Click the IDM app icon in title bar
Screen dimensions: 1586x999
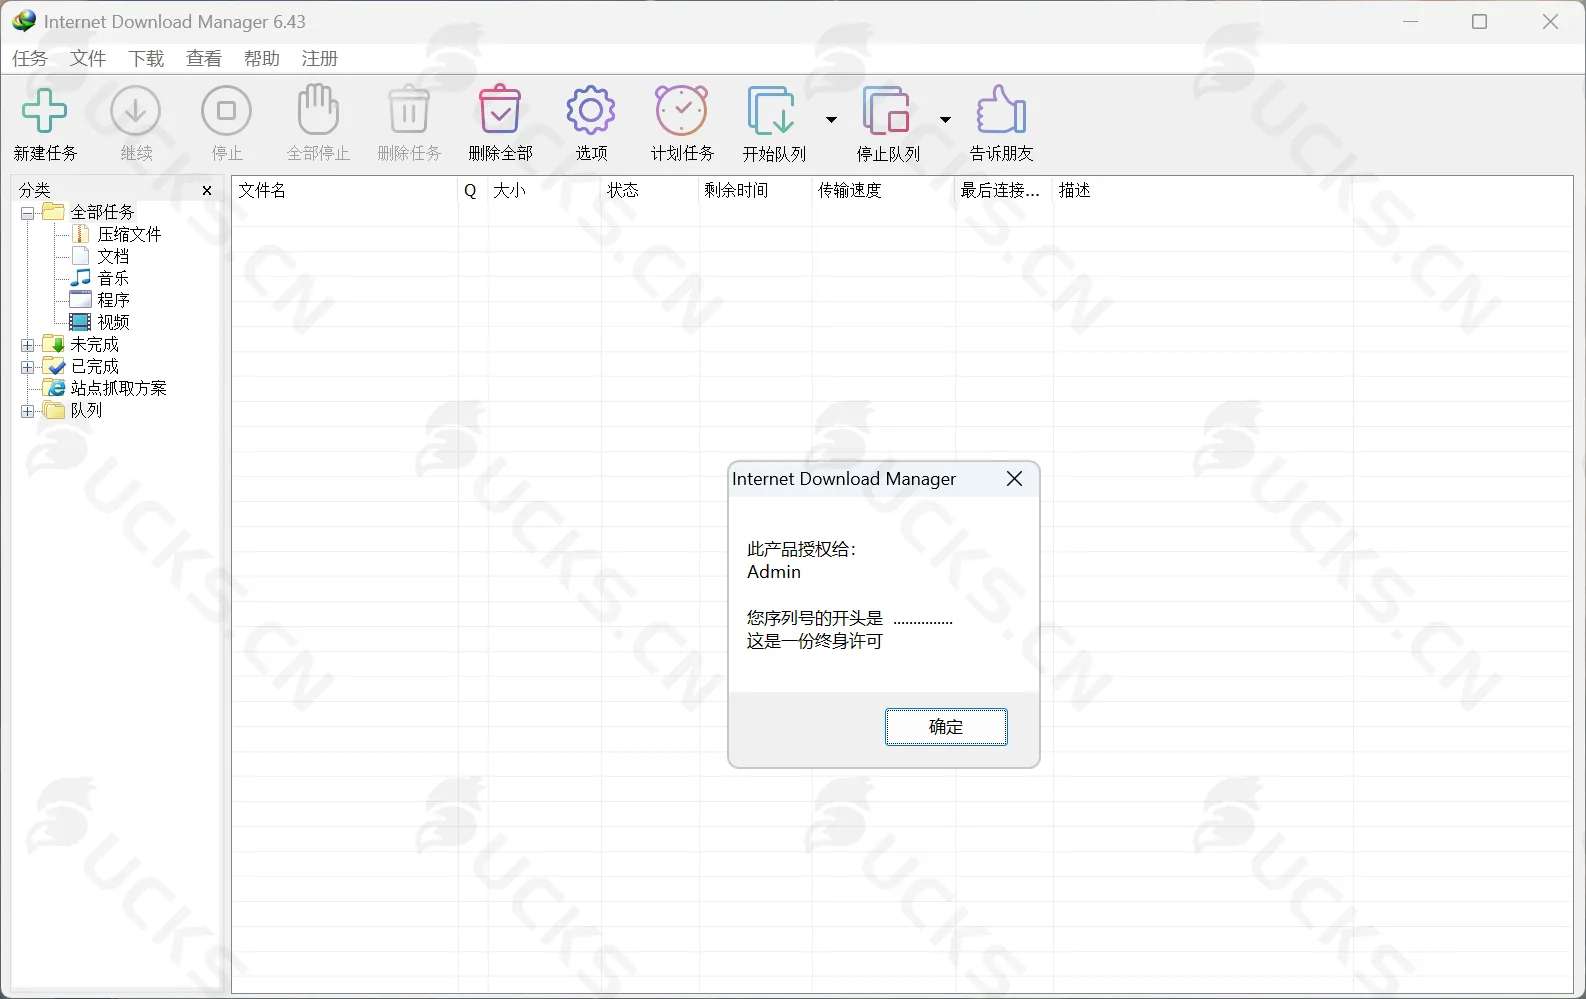[x=24, y=21]
